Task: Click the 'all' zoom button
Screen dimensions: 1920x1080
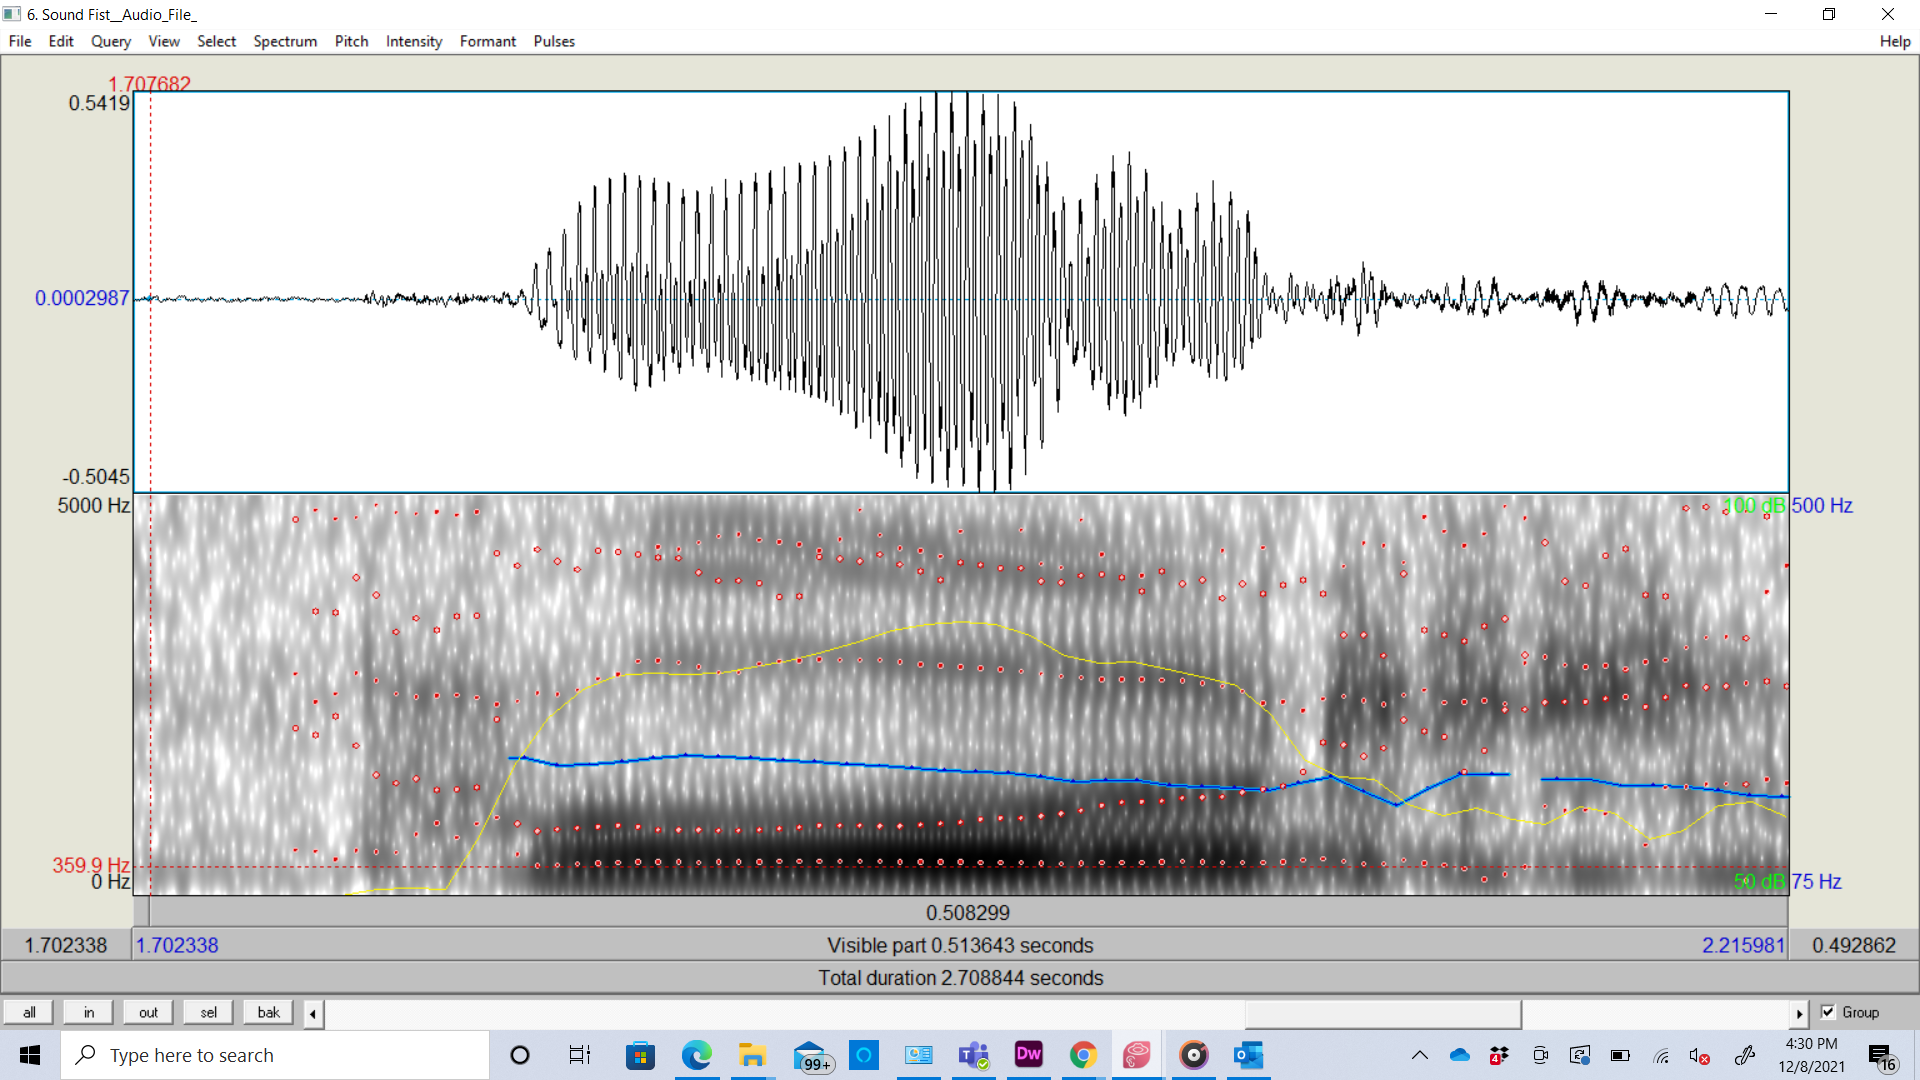Action: tap(29, 1012)
